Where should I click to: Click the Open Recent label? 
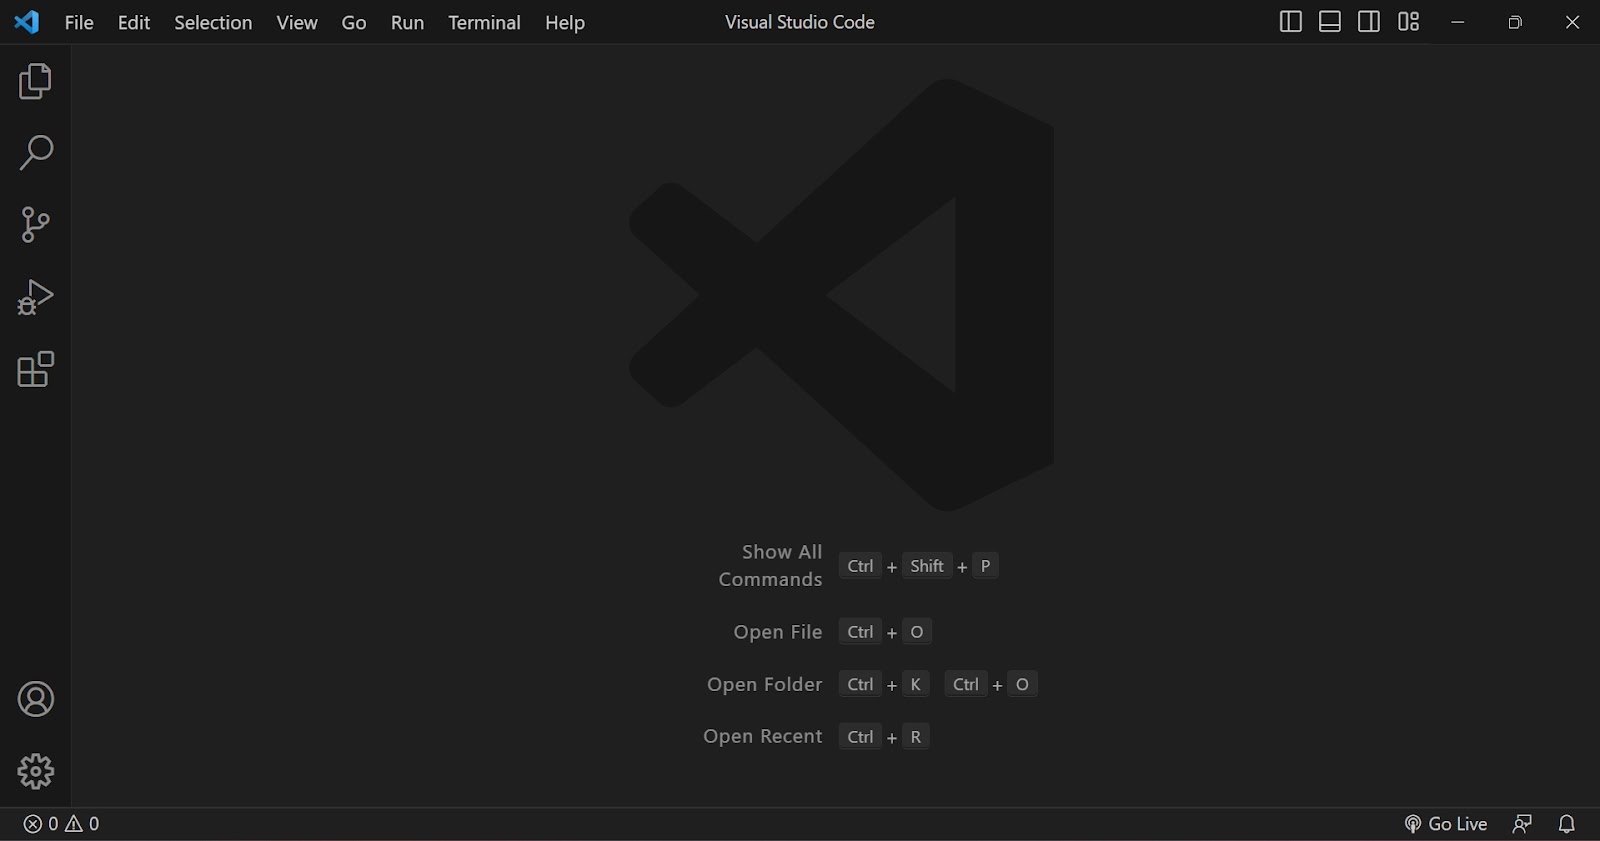pos(763,736)
